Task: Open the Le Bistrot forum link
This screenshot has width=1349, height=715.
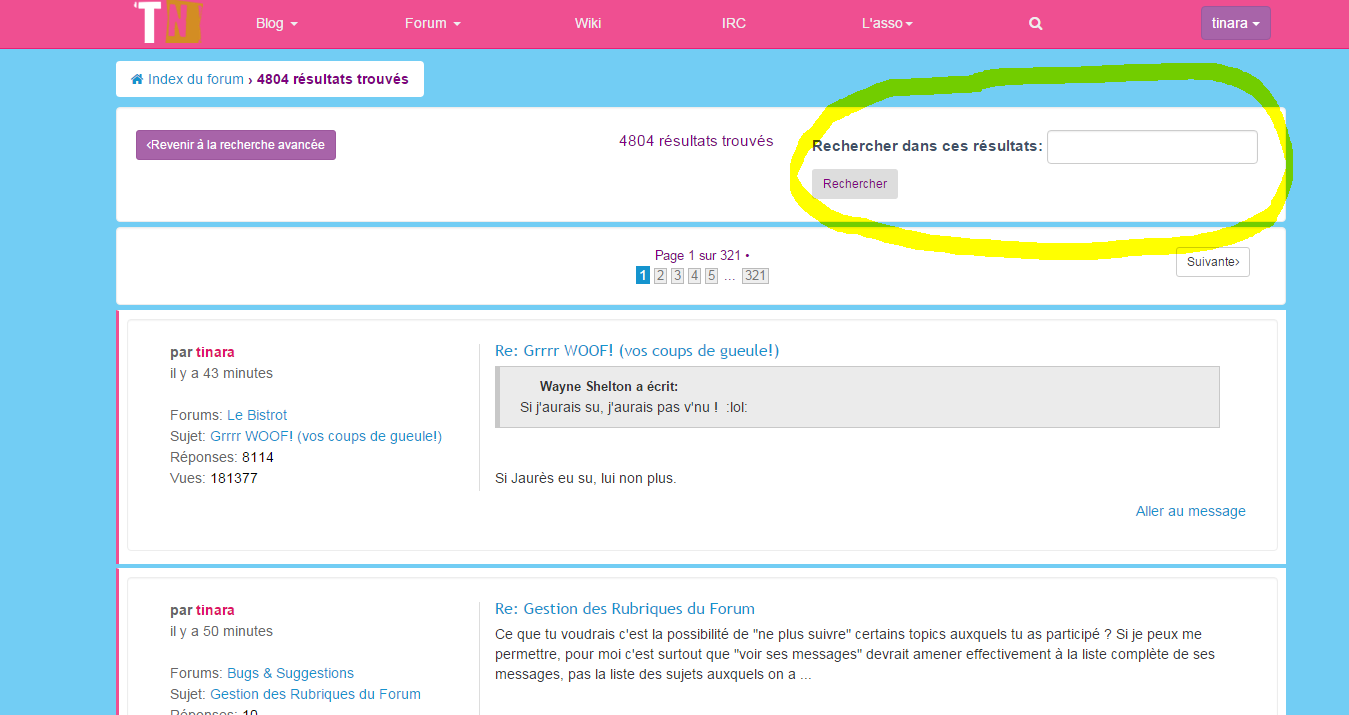Action: click(257, 415)
